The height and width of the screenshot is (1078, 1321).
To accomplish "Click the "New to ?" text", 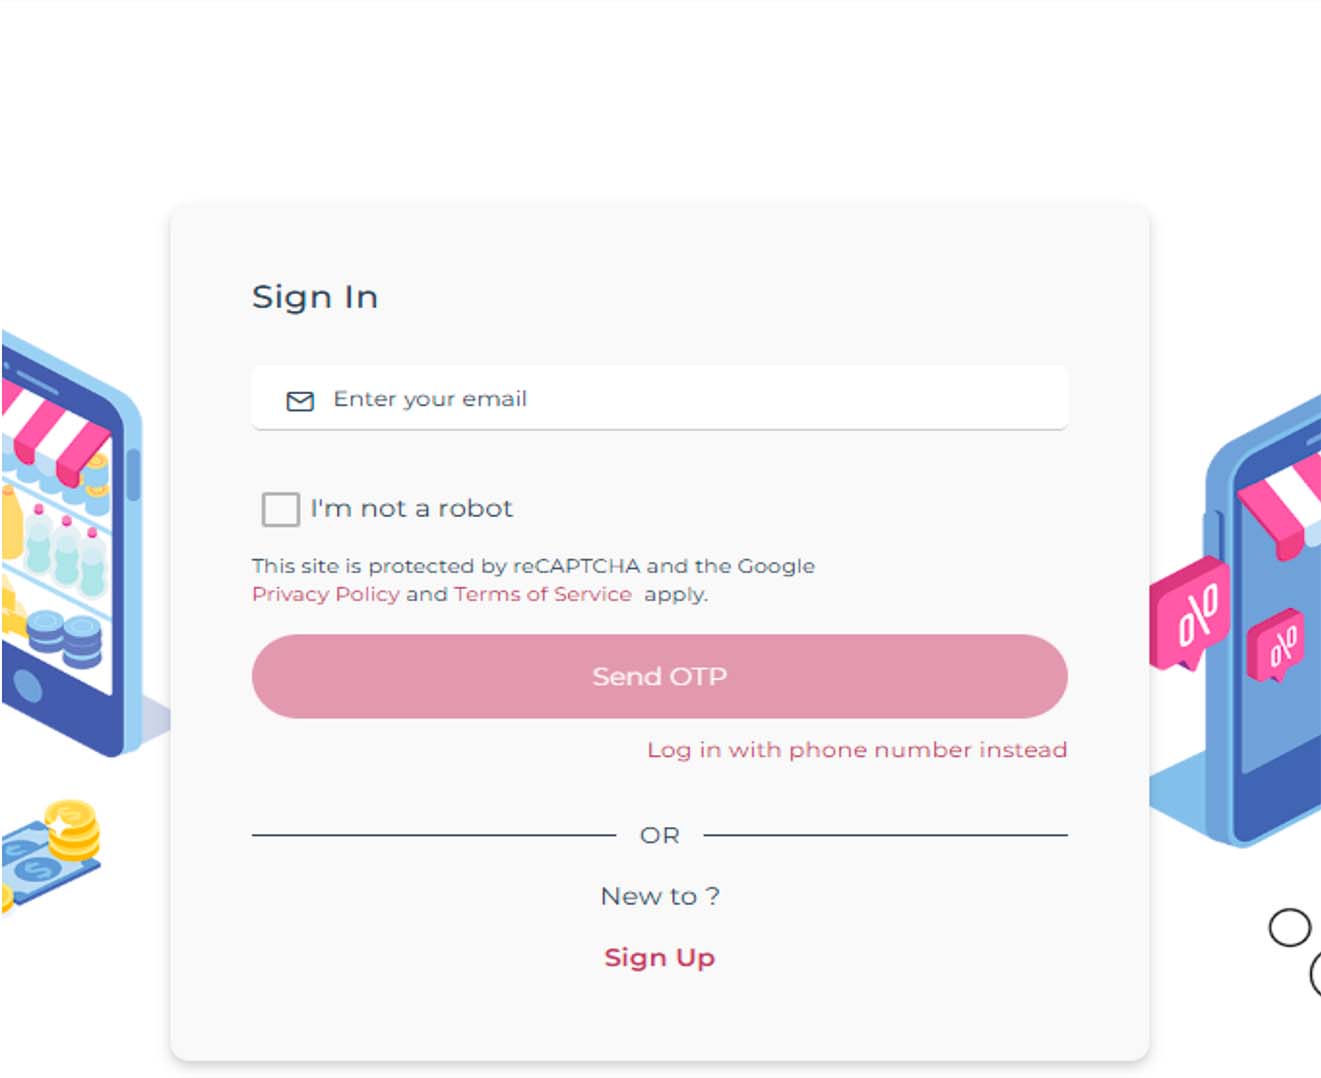I will point(659,897).
